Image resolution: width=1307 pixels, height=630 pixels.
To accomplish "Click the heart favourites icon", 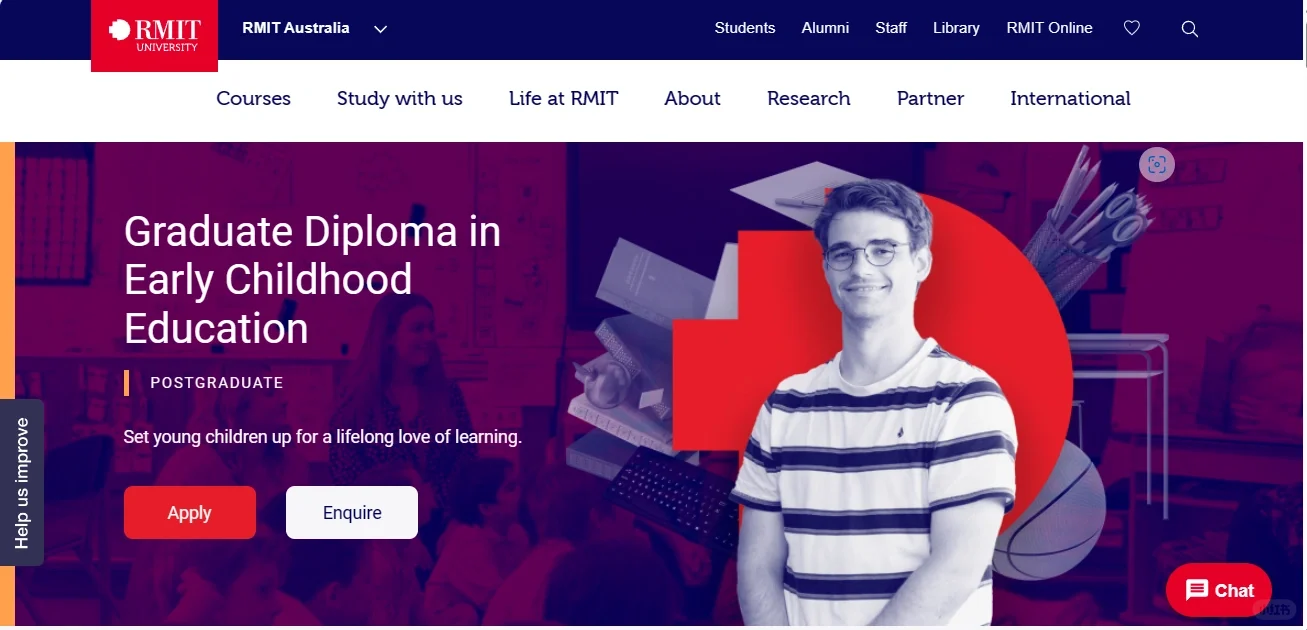I will click(1132, 28).
